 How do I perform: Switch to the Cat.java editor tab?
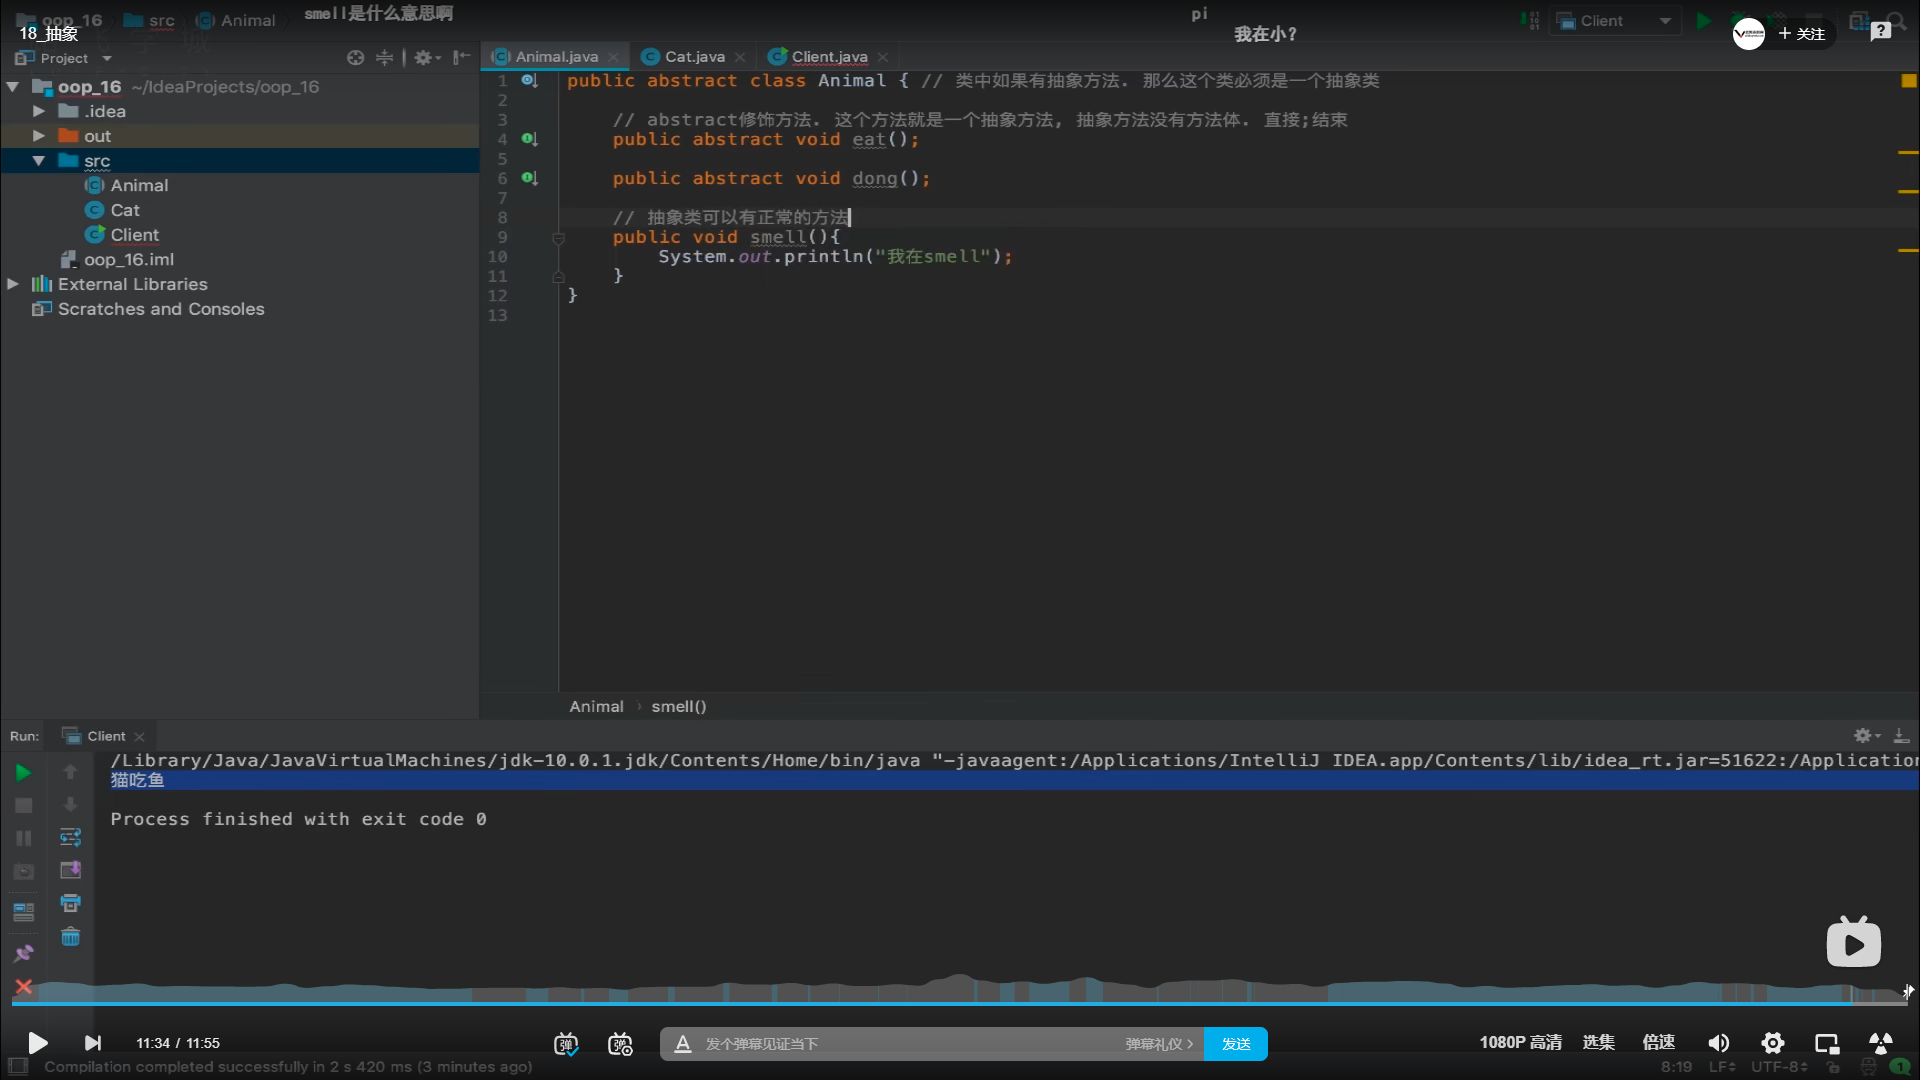(x=694, y=57)
